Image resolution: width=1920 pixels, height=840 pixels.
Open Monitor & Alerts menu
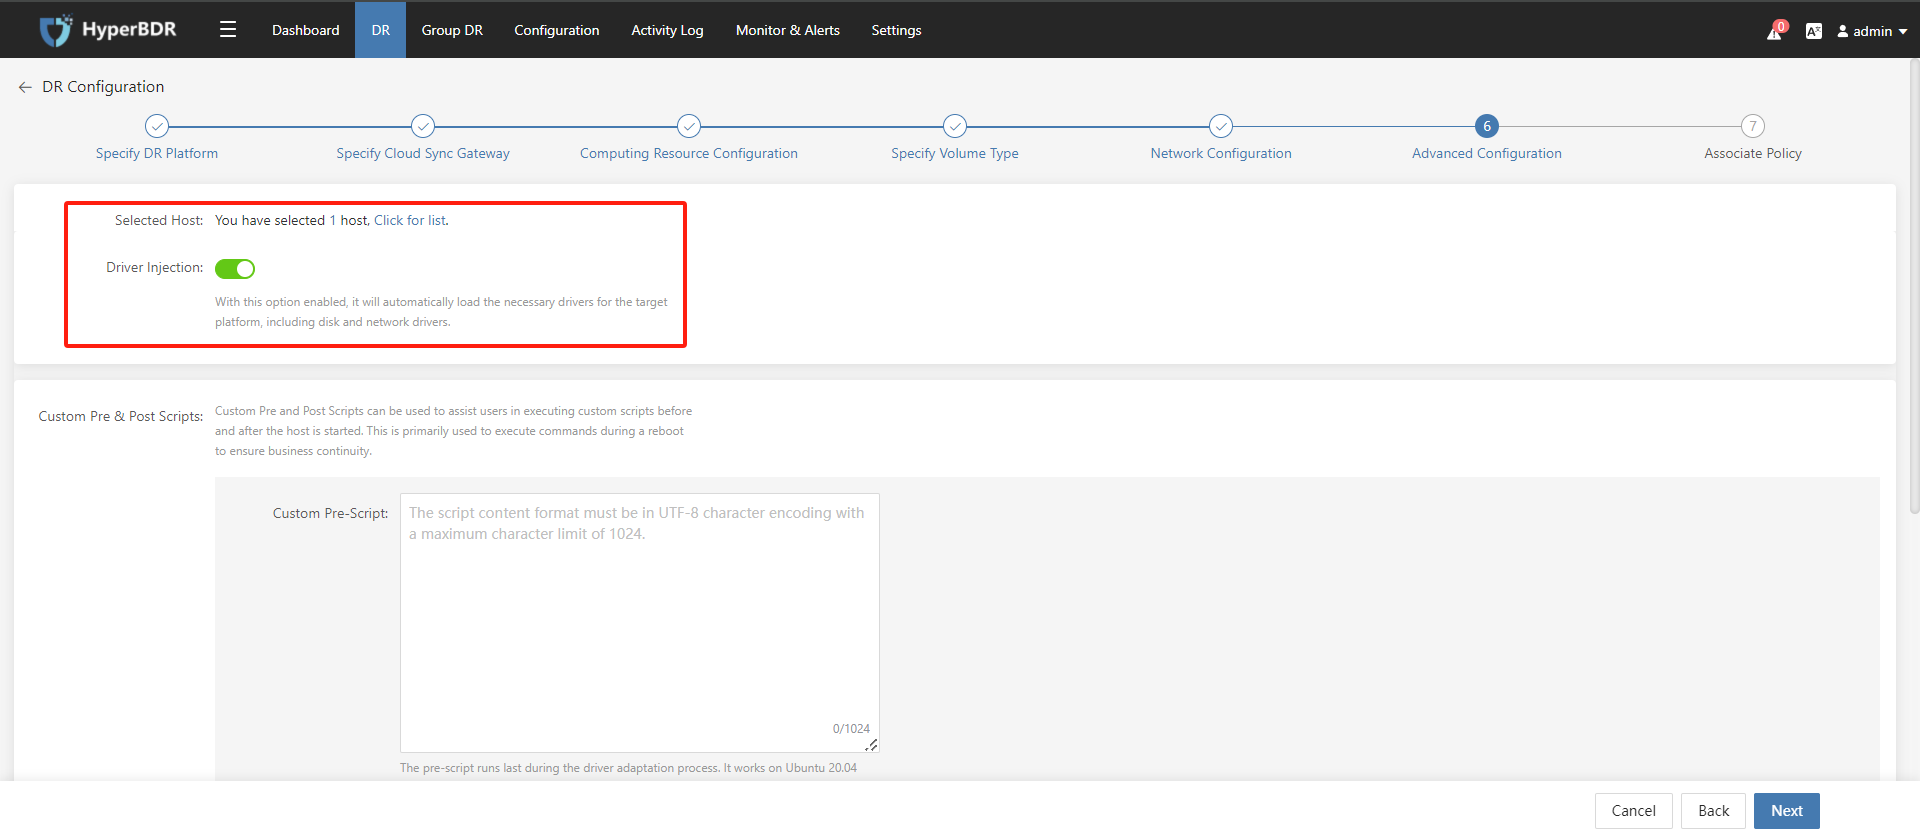(788, 30)
